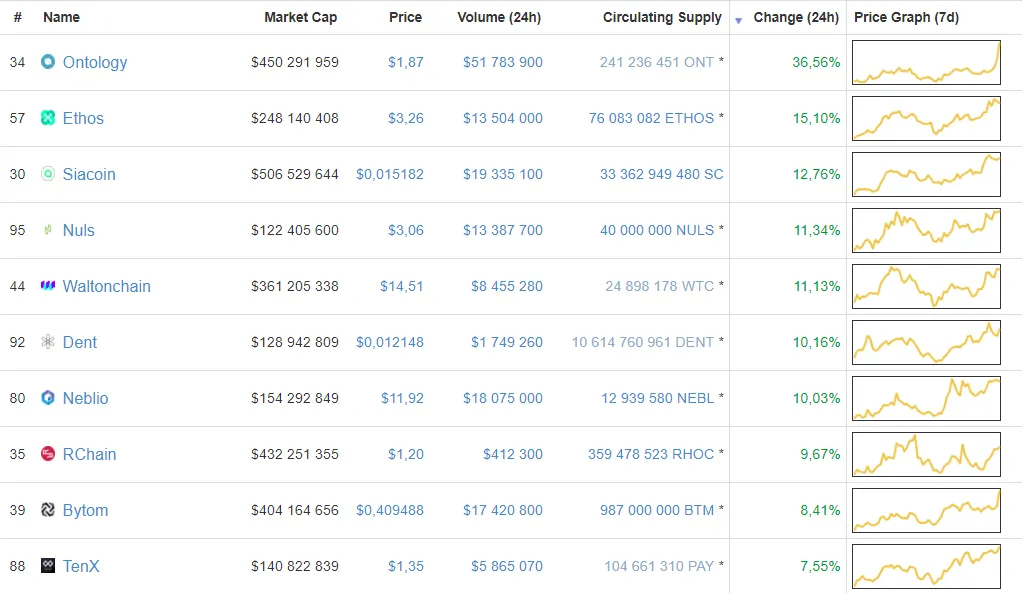1023x593 pixels.
Task: View RChain 7-day price graph
Action: [x=926, y=454]
